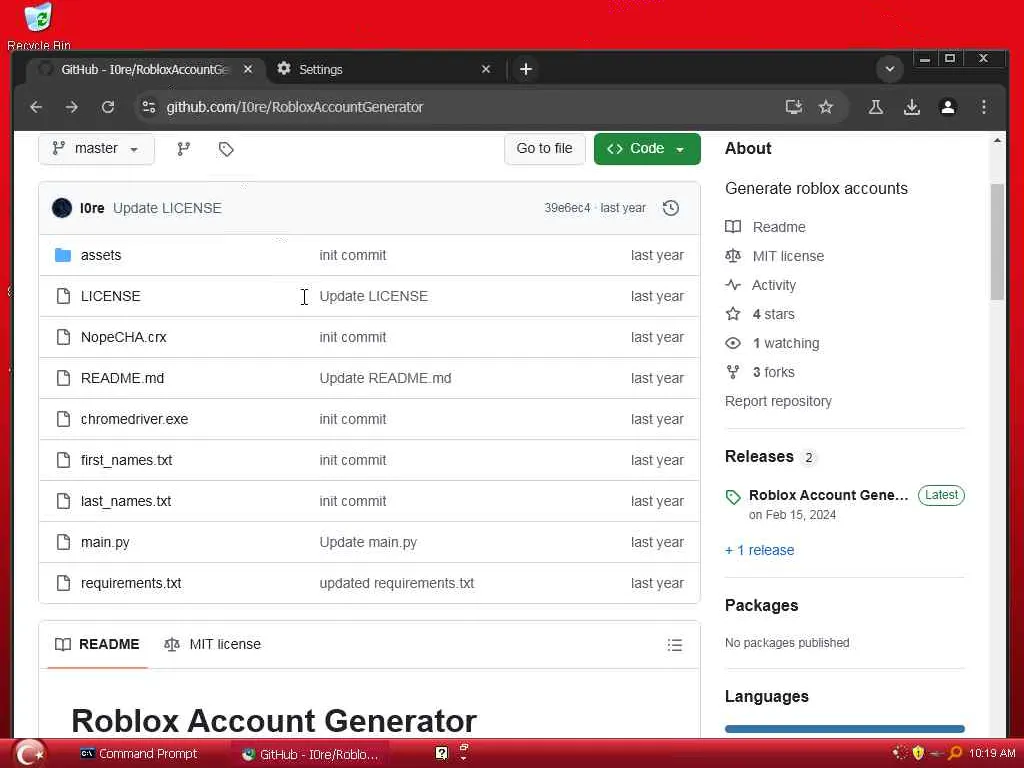Click the install app icon in address bar
Viewport: 1024px width, 768px height.
[x=793, y=107]
